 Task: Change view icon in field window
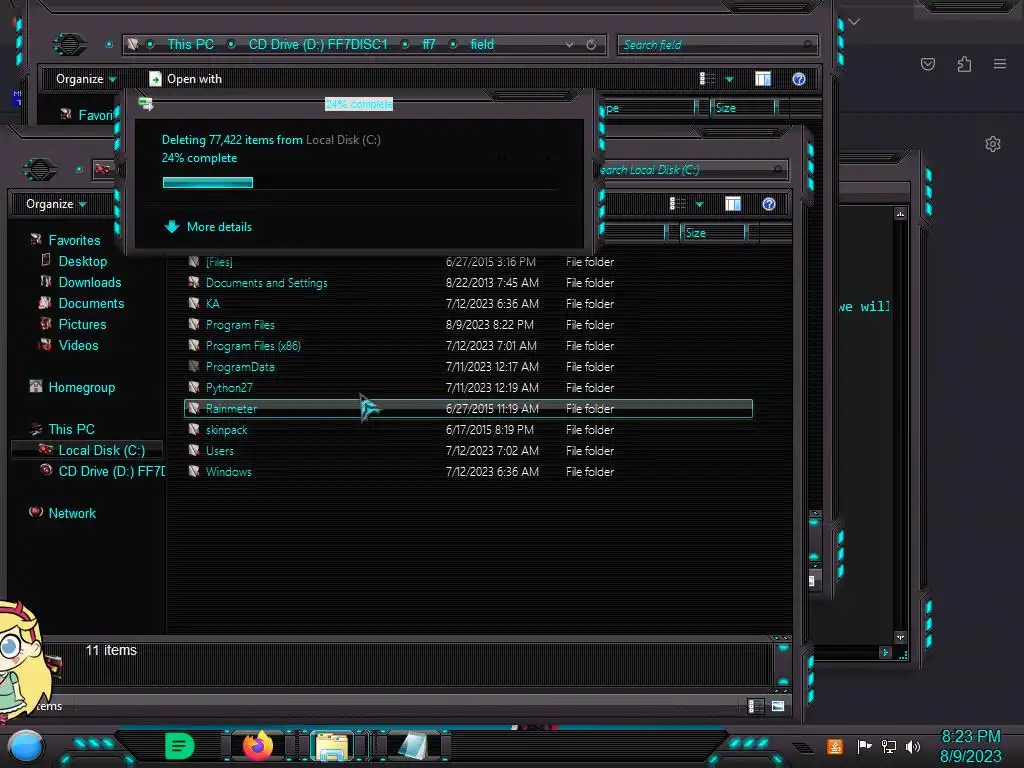click(707, 79)
